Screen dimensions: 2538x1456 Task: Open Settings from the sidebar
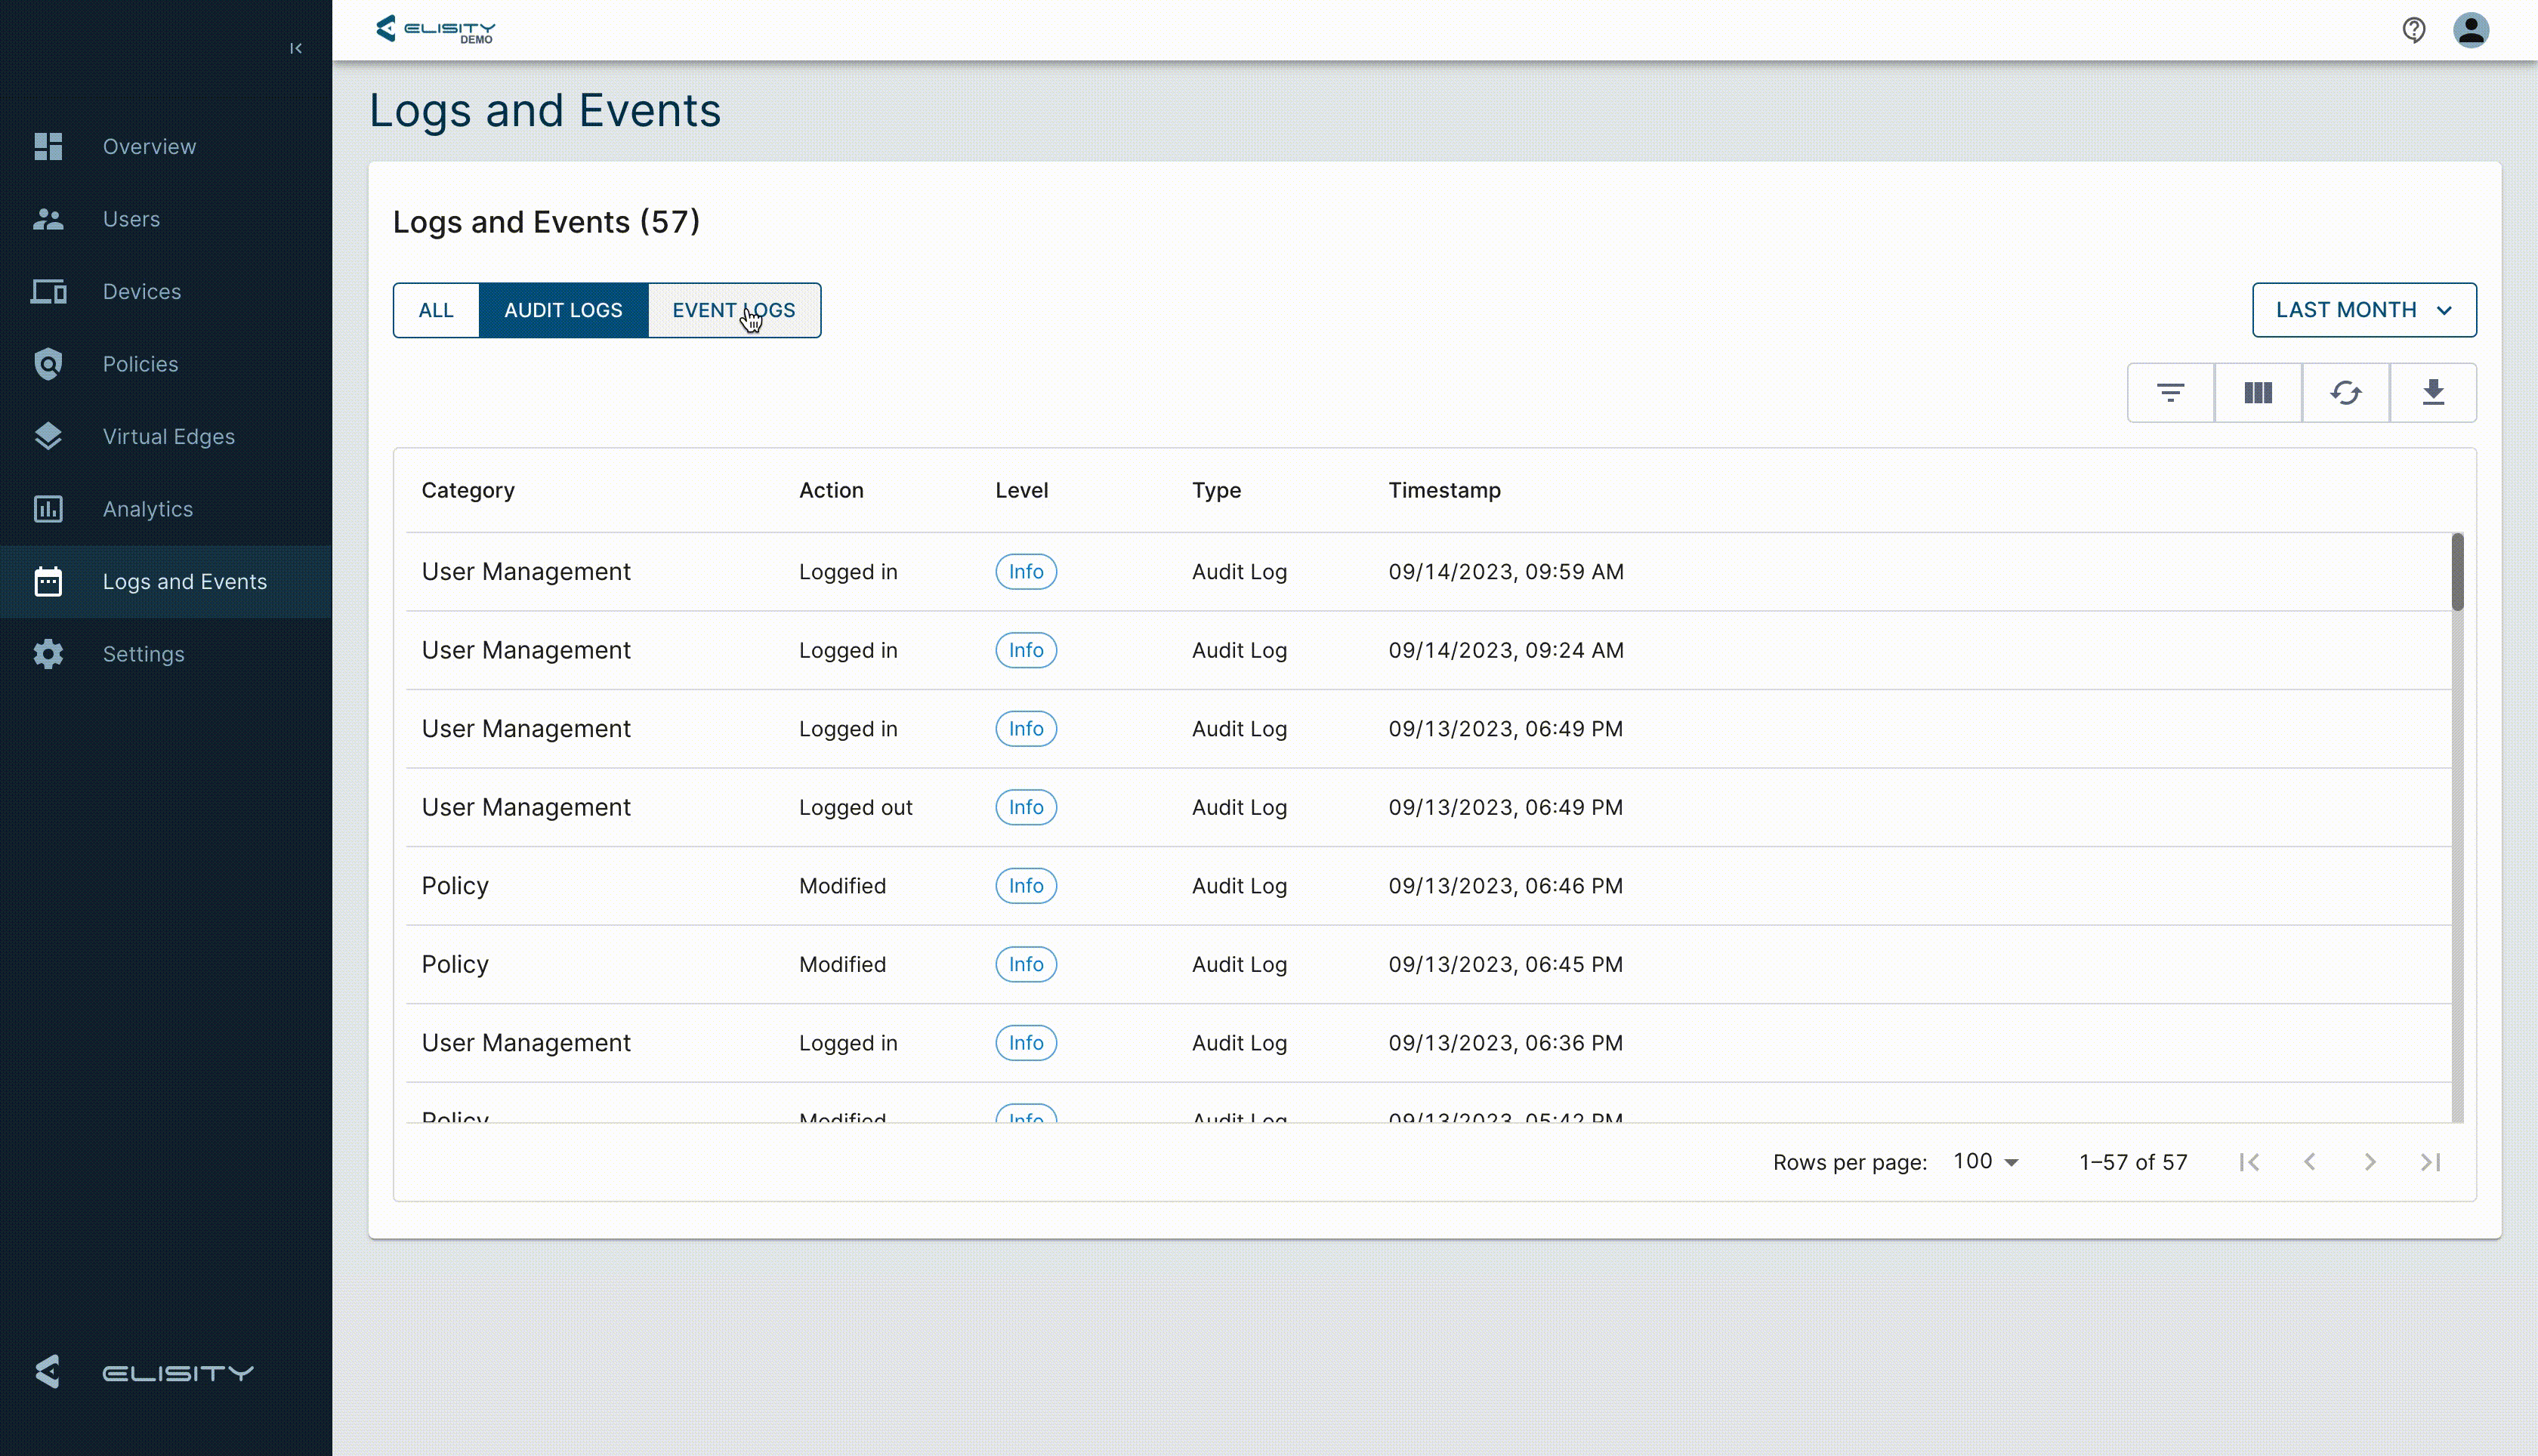tap(166, 654)
